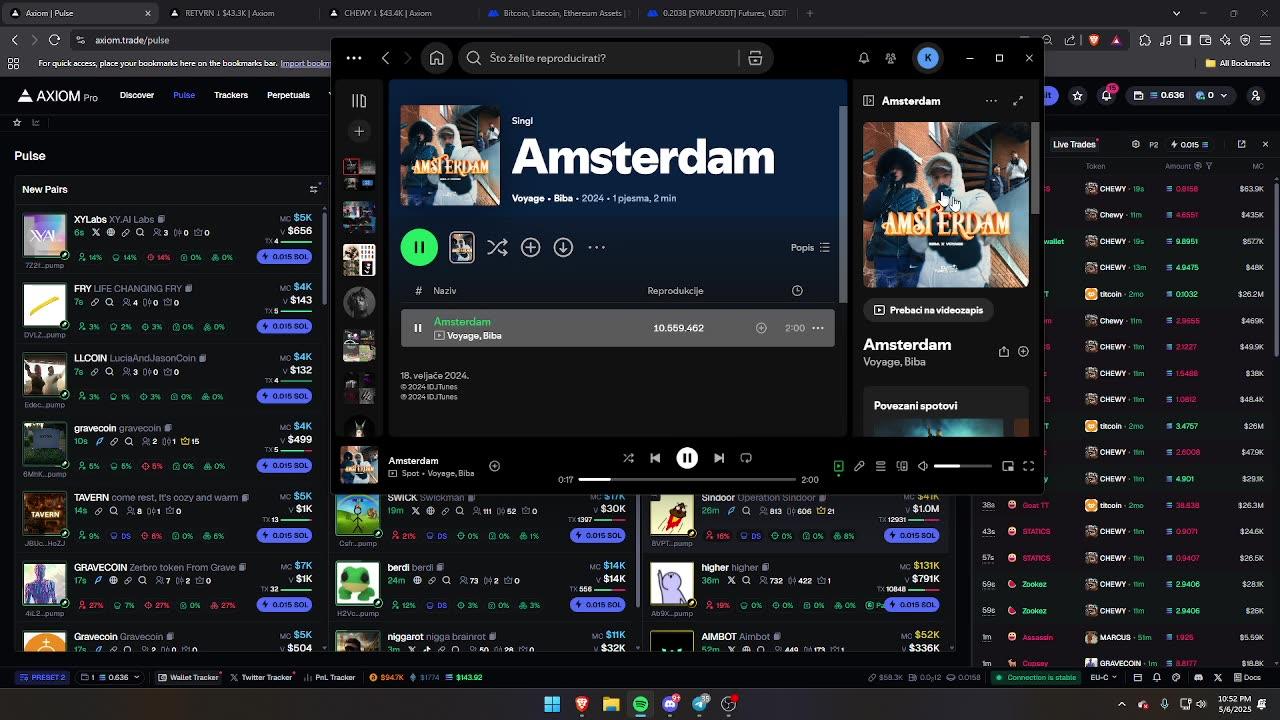1280x720 pixels.
Task: Quick buy 0.015 SOL on TAVERN
Action: [x=285, y=535]
